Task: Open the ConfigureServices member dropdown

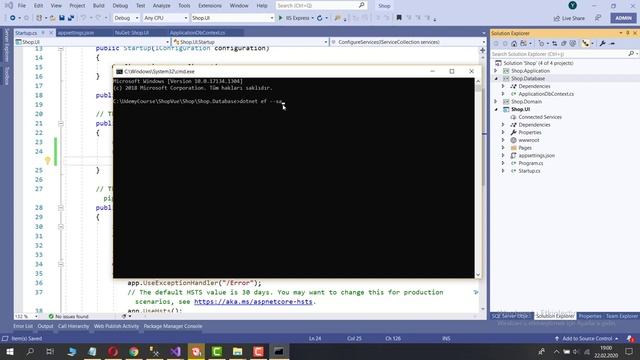Action: [x=408, y=42]
